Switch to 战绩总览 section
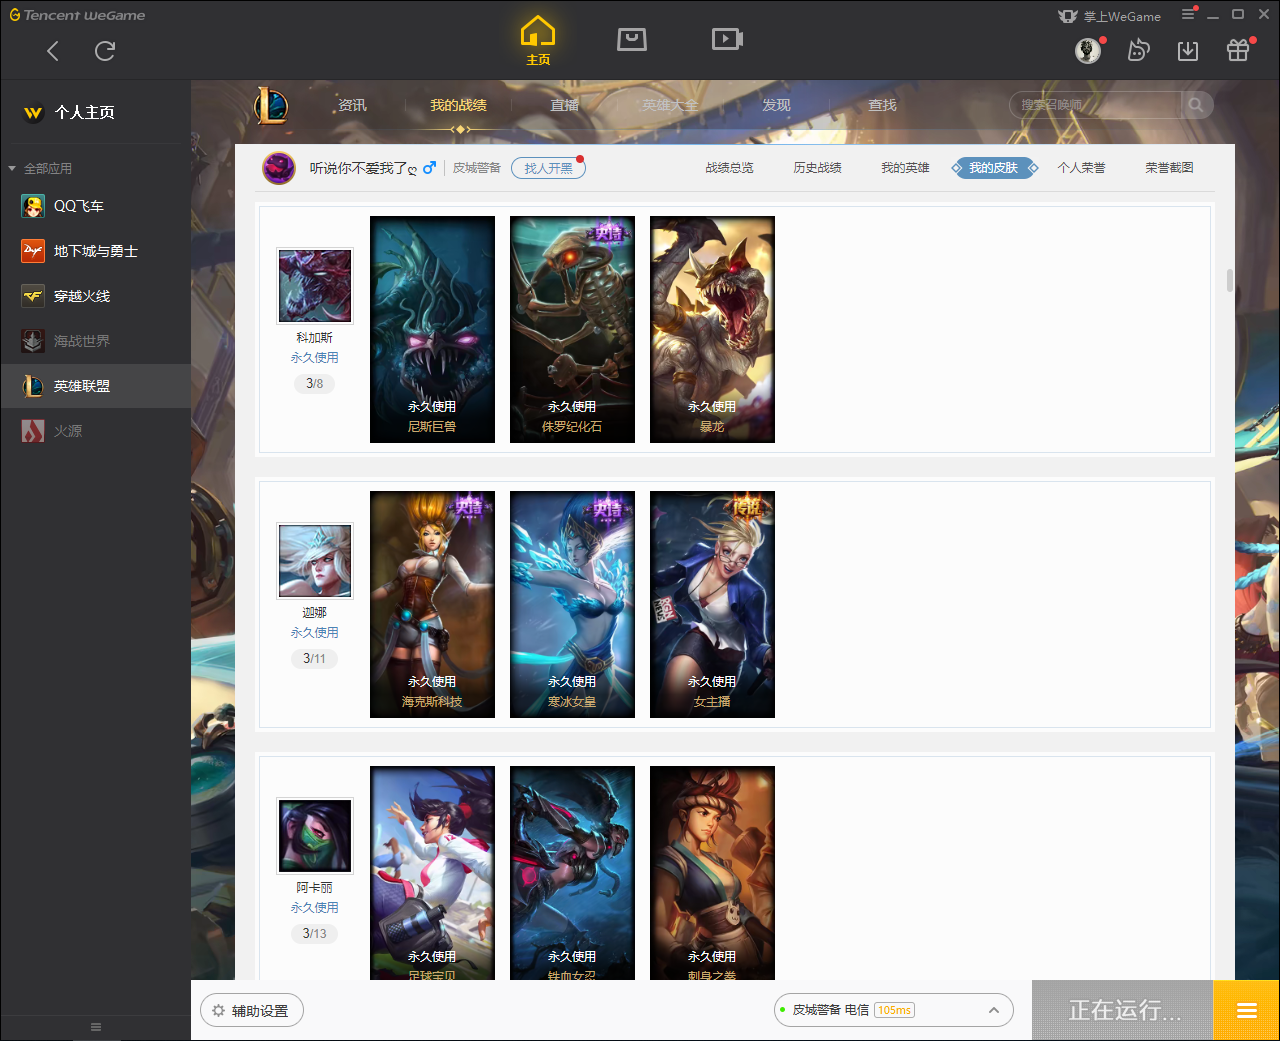Screen dimensions: 1280x1041 729,168
